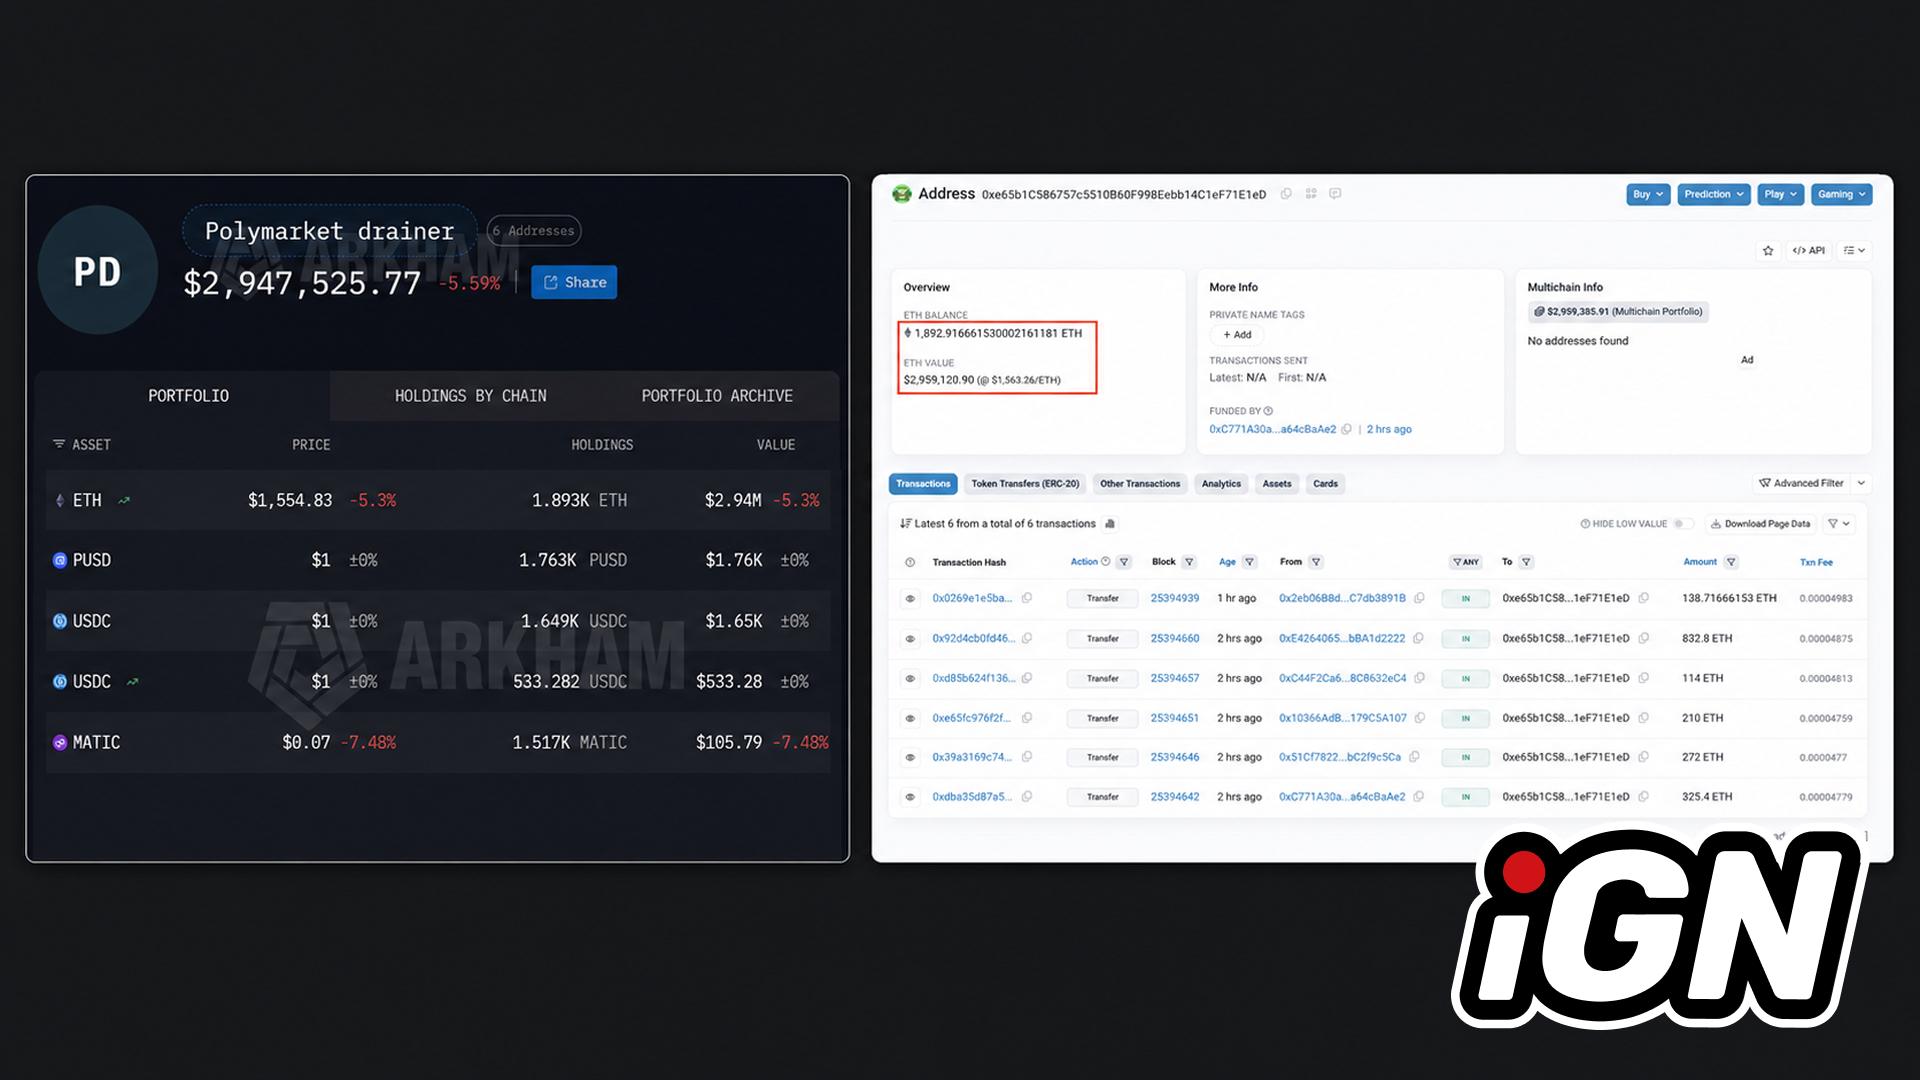The image size is (1920, 1080).
Task: Expand the Buy dropdown
Action: coord(1648,194)
